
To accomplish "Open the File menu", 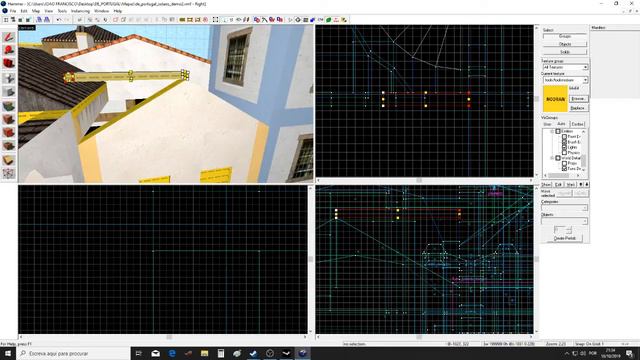I will [x=13, y=11].
